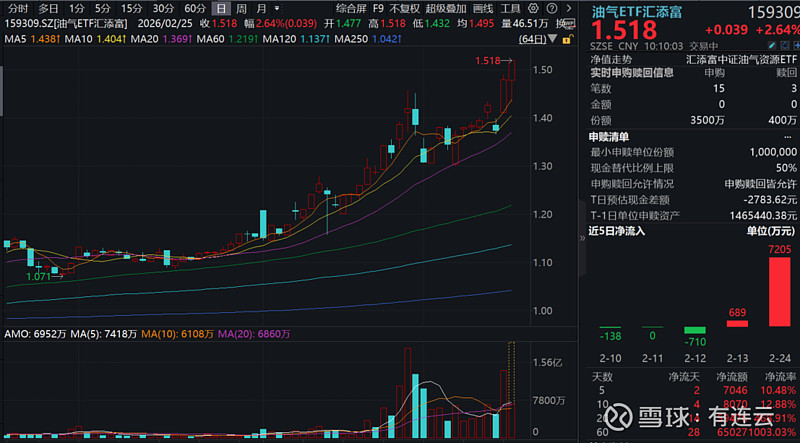
Task: Open chart settings gear icon
Action: [533, 8]
